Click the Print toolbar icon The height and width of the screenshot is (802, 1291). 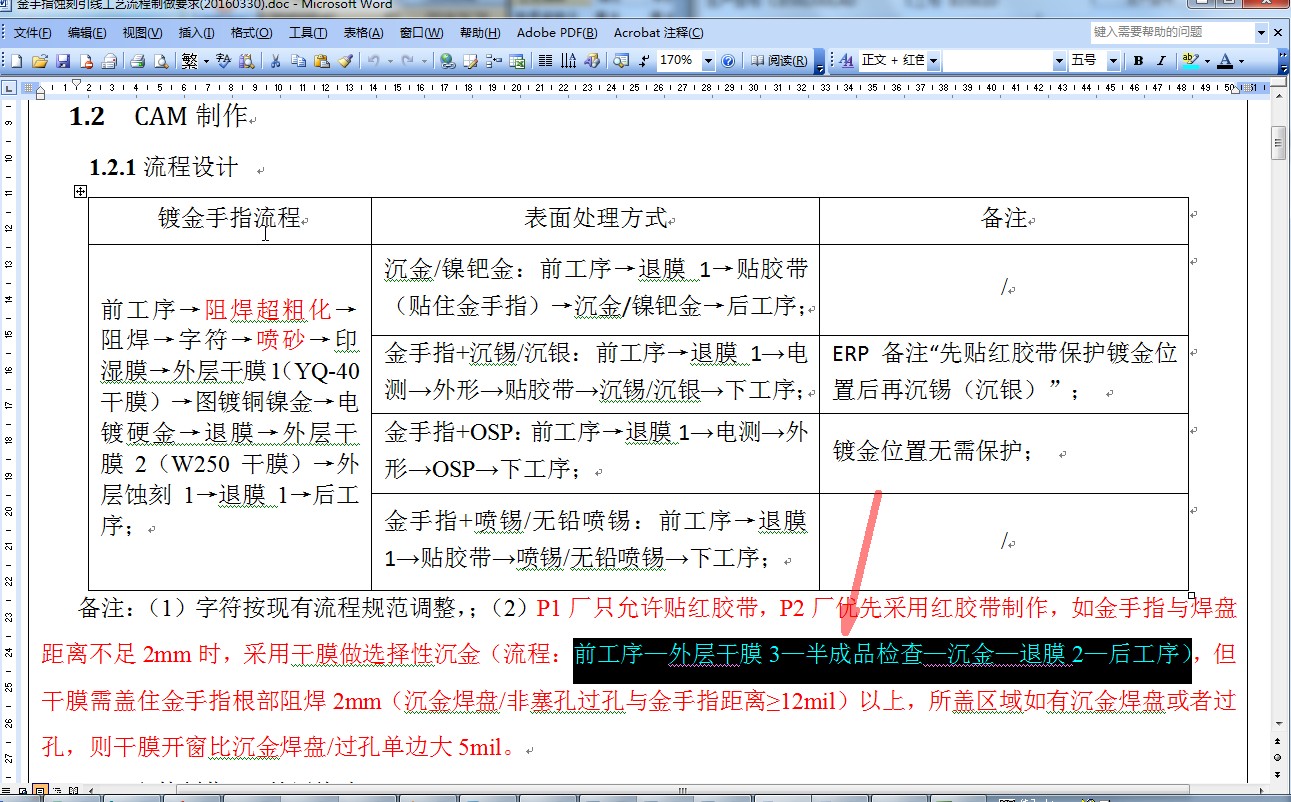(138, 61)
